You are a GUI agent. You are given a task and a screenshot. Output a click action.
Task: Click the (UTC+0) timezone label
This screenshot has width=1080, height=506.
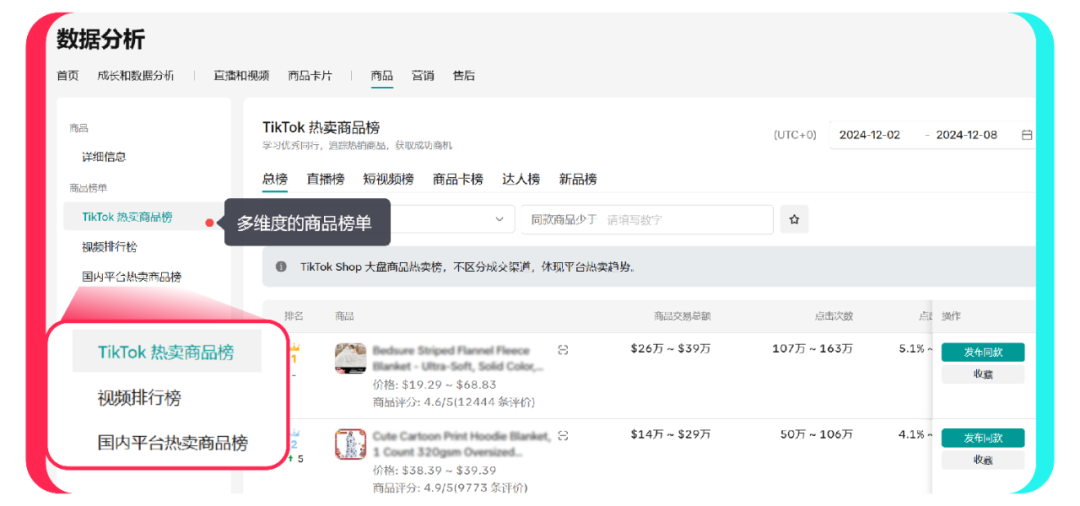tap(795, 135)
